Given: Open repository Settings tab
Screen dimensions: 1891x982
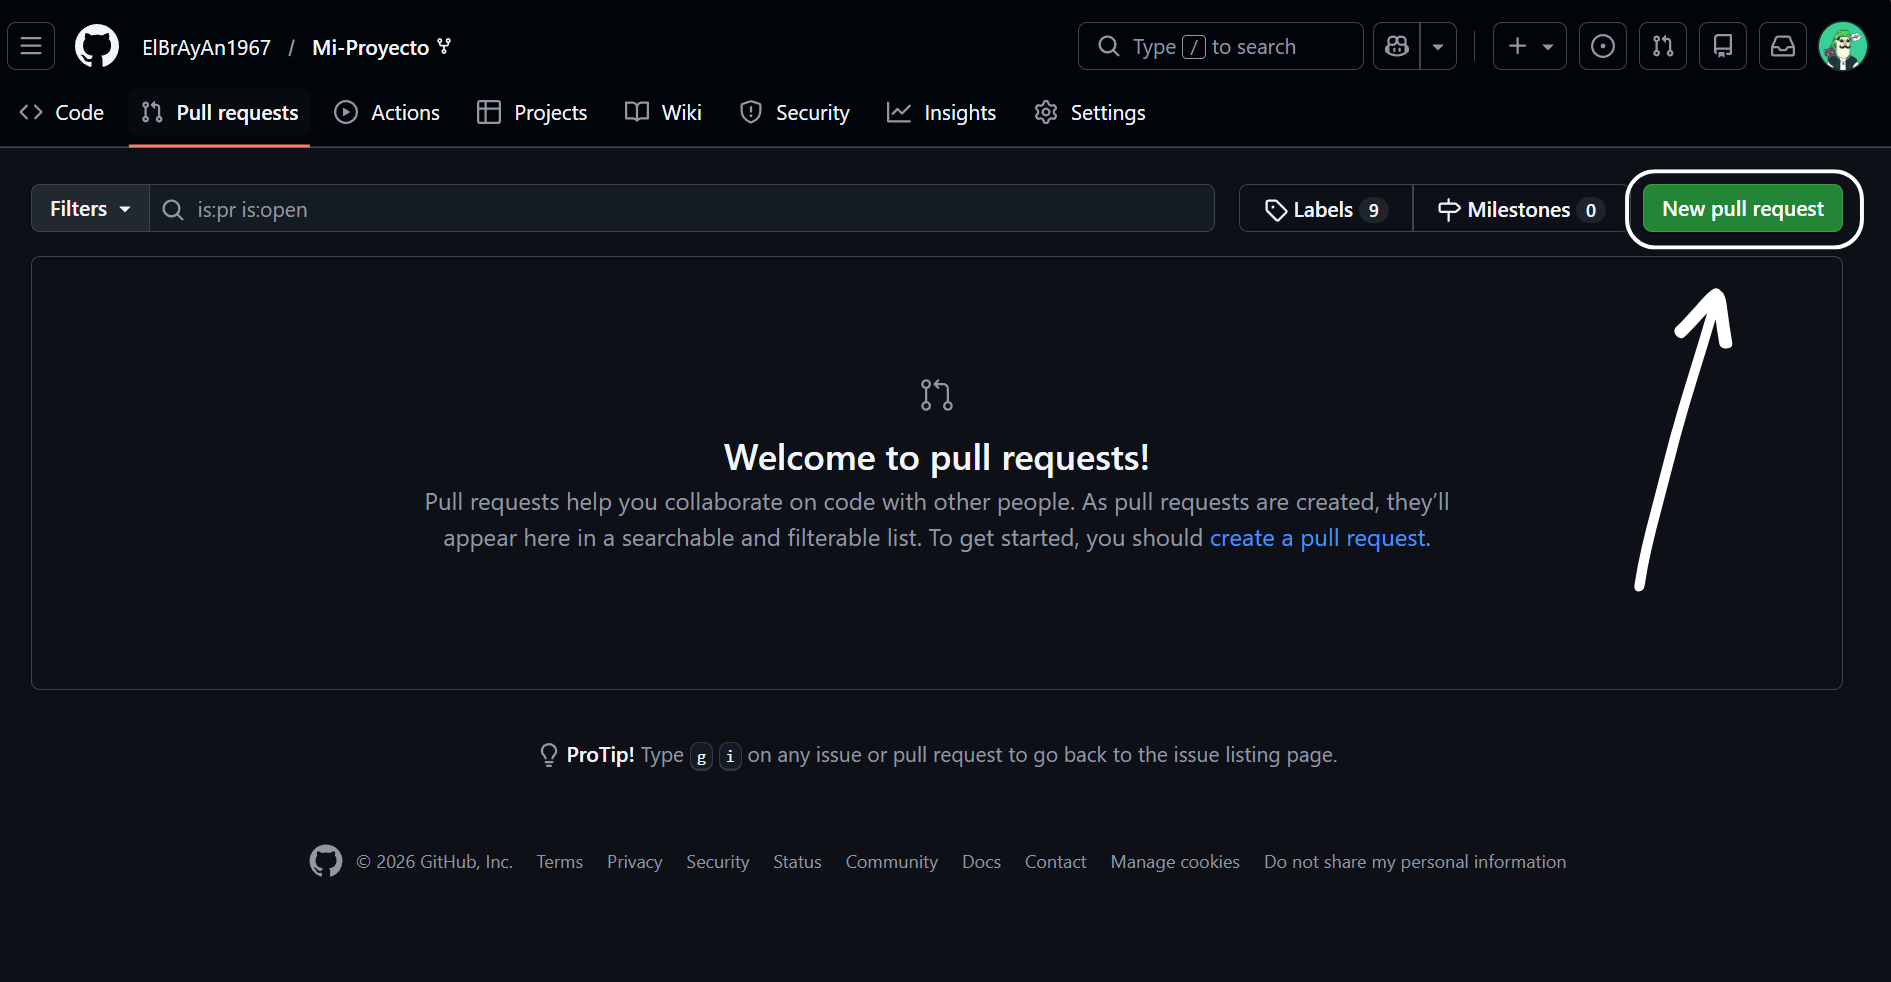Looking at the screenshot, I should click(x=1089, y=113).
